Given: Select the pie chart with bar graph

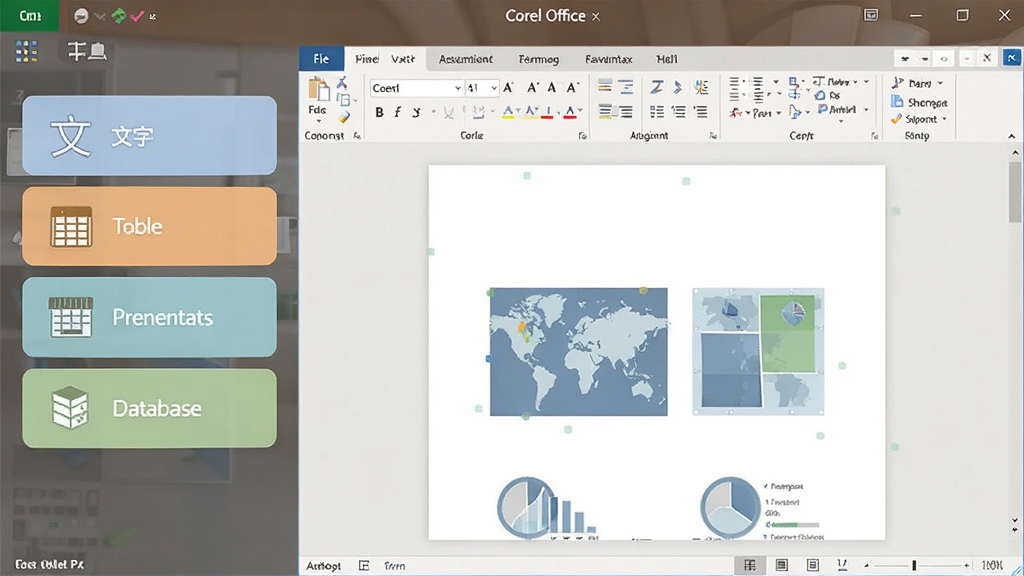Looking at the screenshot, I should pos(547,507).
